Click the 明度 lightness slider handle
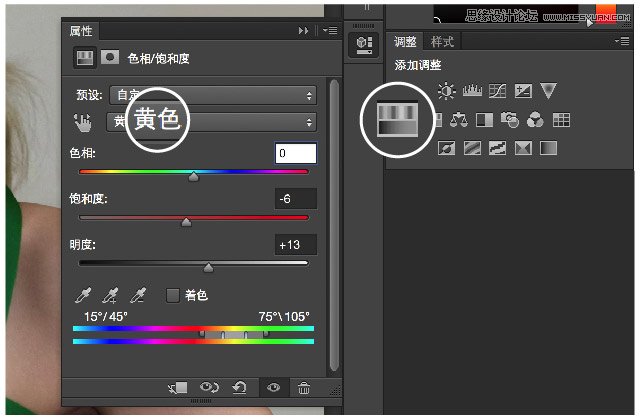The height and width of the screenshot is (418, 640). pos(208,268)
